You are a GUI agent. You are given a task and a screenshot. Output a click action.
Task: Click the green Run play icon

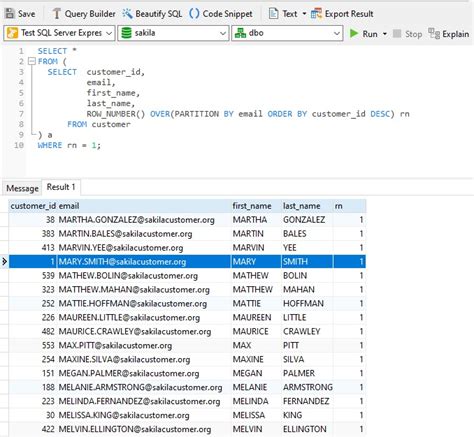(x=354, y=33)
